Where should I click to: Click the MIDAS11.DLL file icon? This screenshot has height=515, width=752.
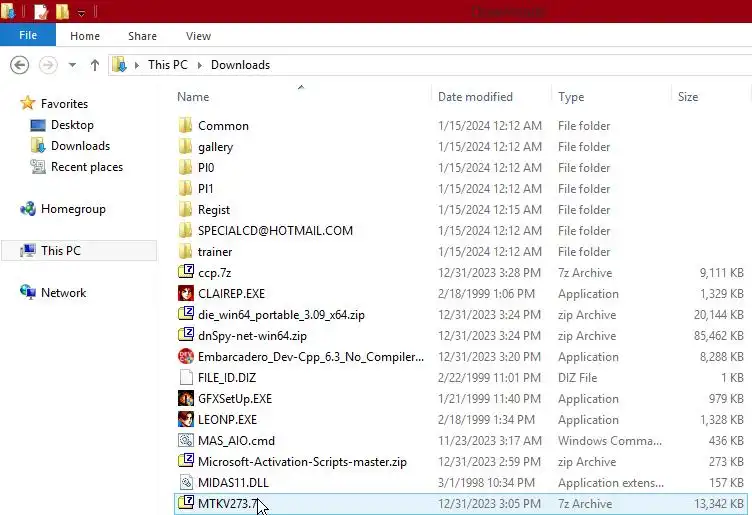pyautogui.click(x=186, y=482)
